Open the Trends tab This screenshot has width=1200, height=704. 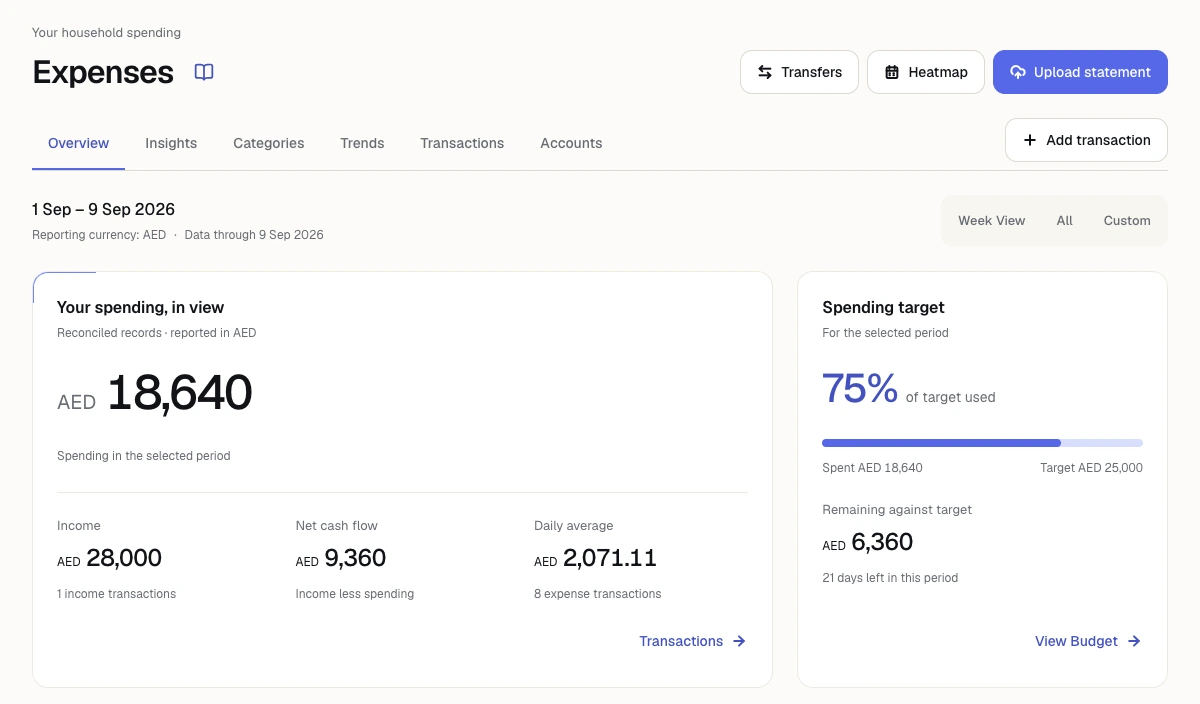click(362, 143)
